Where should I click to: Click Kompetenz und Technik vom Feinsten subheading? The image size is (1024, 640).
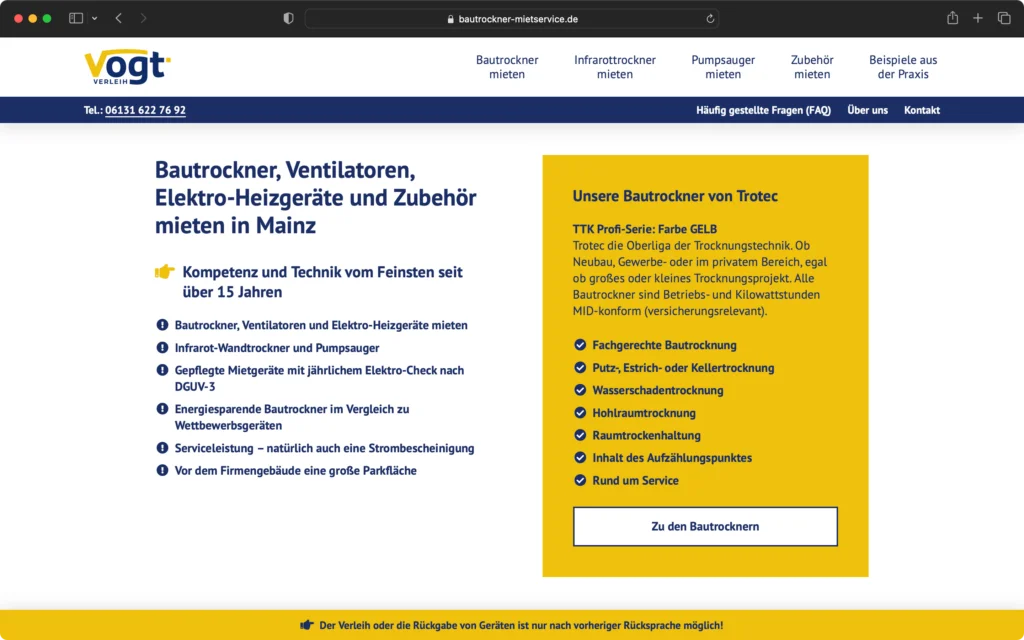point(323,281)
